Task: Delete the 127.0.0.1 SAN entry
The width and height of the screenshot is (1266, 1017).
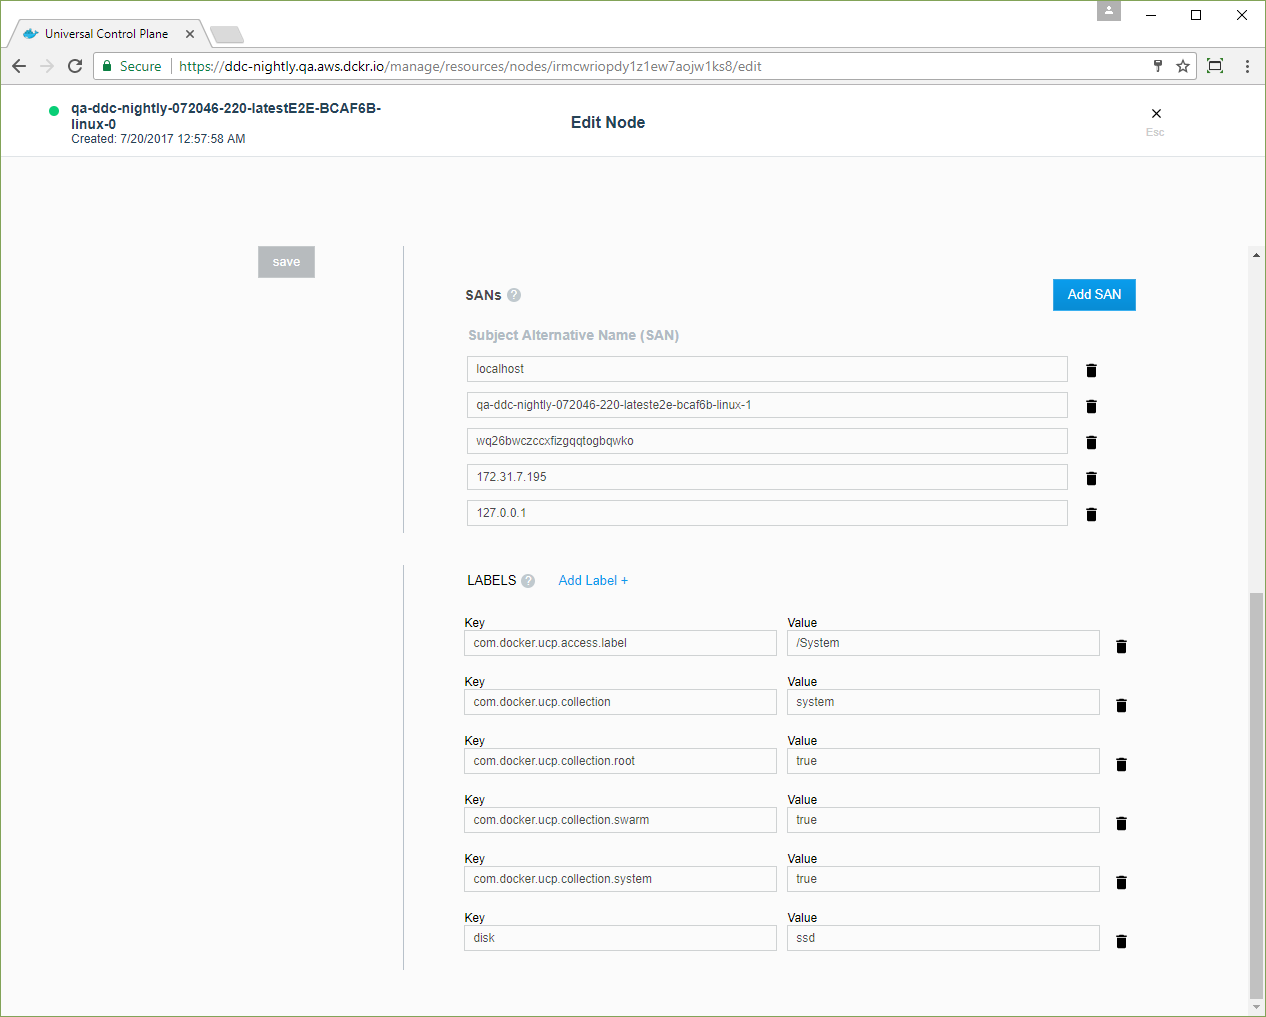Action: click(x=1091, y=514)
